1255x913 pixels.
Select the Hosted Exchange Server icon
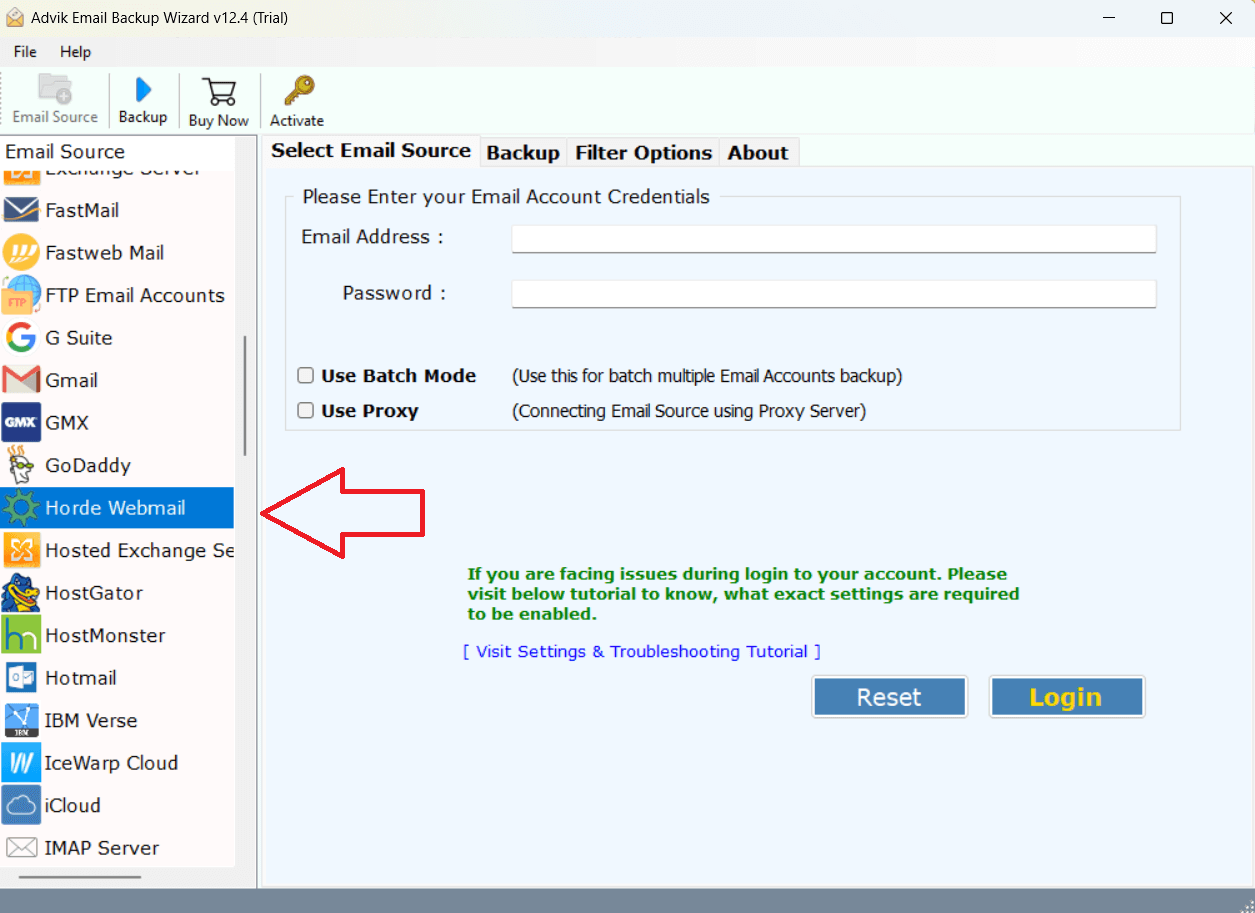click(21, 550)
